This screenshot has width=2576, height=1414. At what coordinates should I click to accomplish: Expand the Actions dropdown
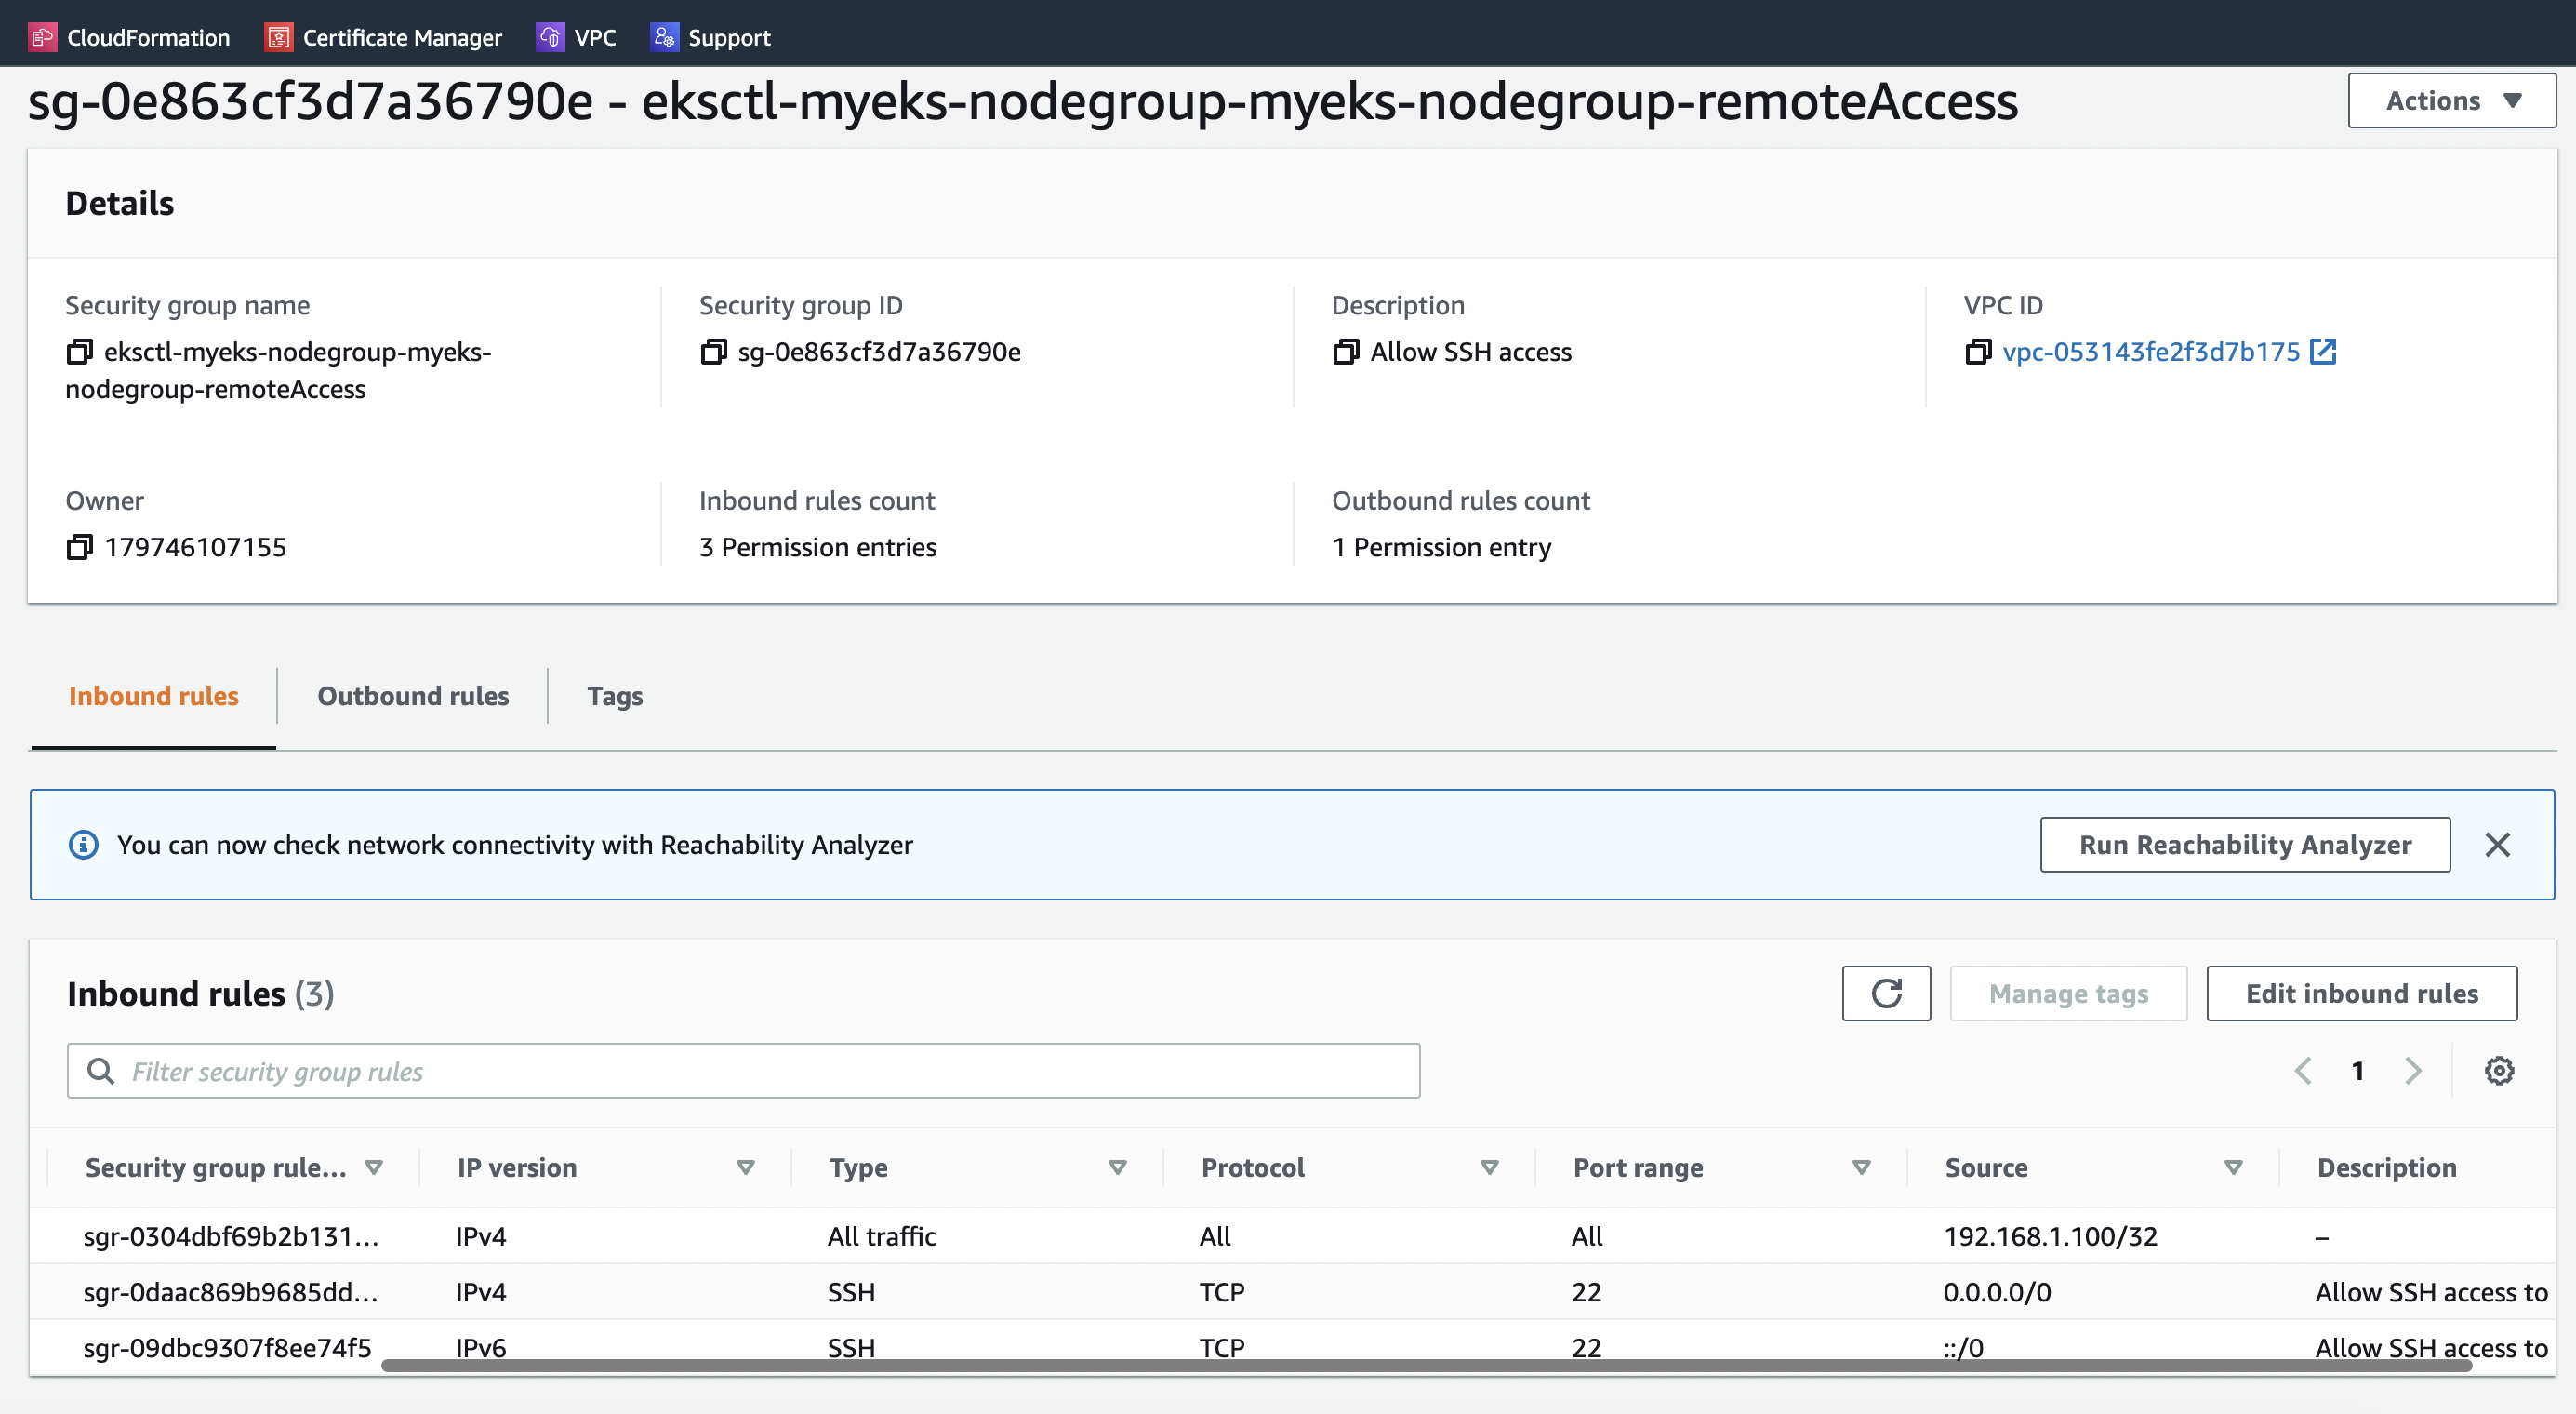point(2451,100)
